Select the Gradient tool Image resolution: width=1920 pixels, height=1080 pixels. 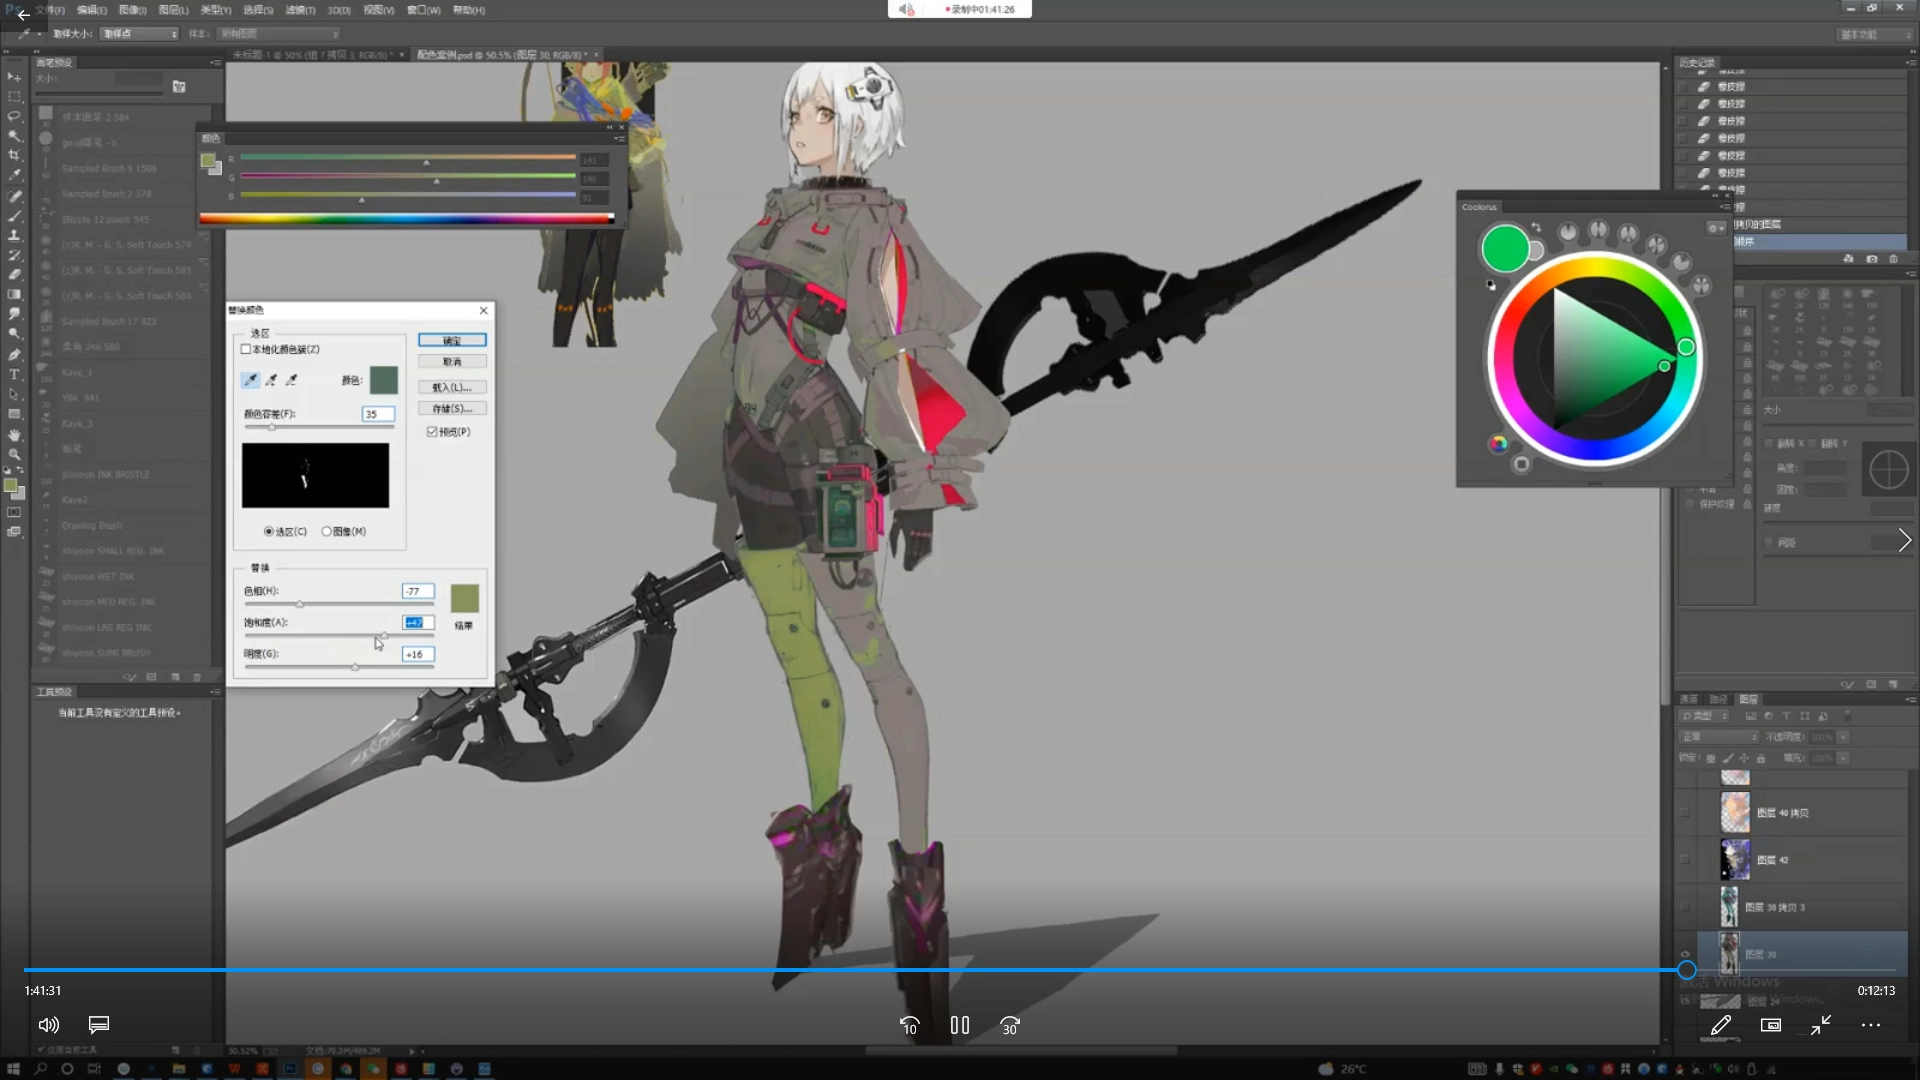coord(14,294)
